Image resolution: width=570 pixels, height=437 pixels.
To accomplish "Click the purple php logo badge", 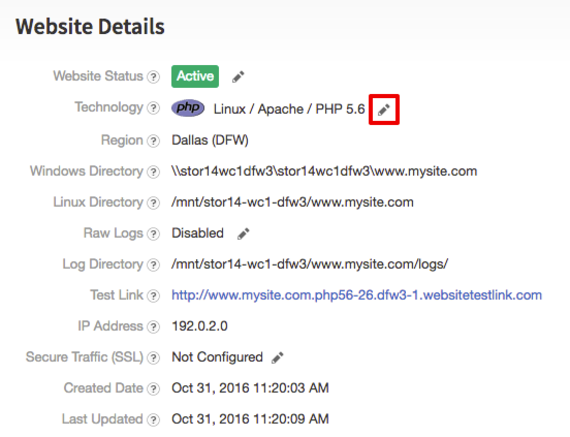I will pos(188,108).
